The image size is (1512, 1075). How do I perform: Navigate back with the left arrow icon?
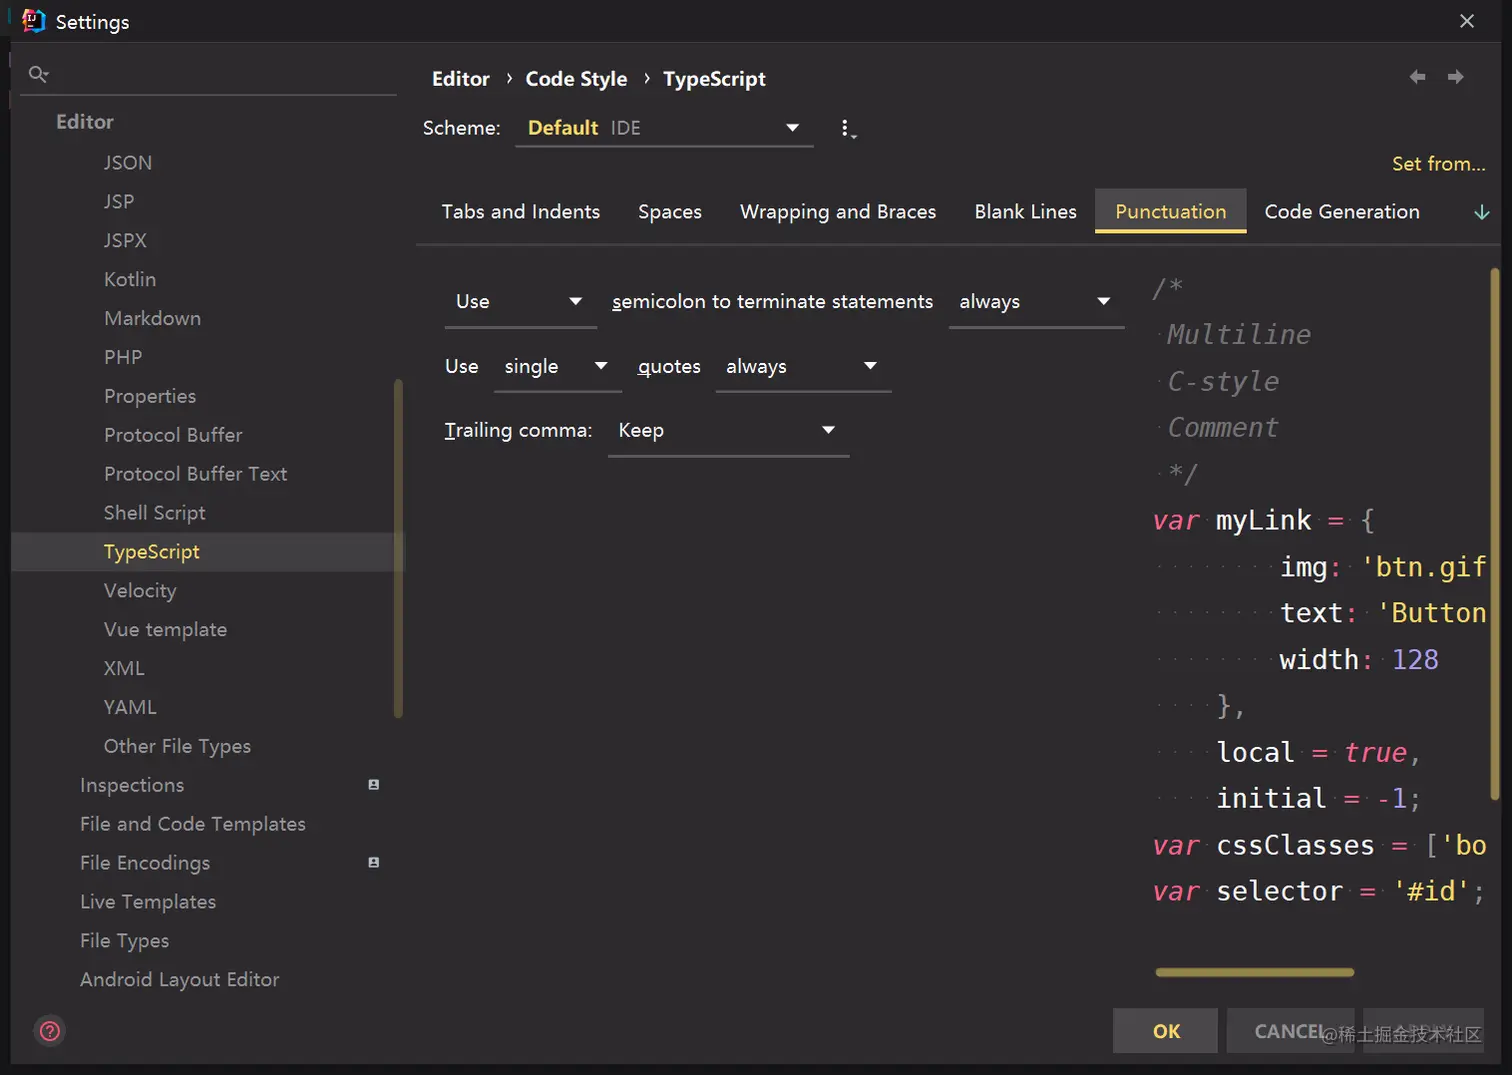(x=1417, y=77)
